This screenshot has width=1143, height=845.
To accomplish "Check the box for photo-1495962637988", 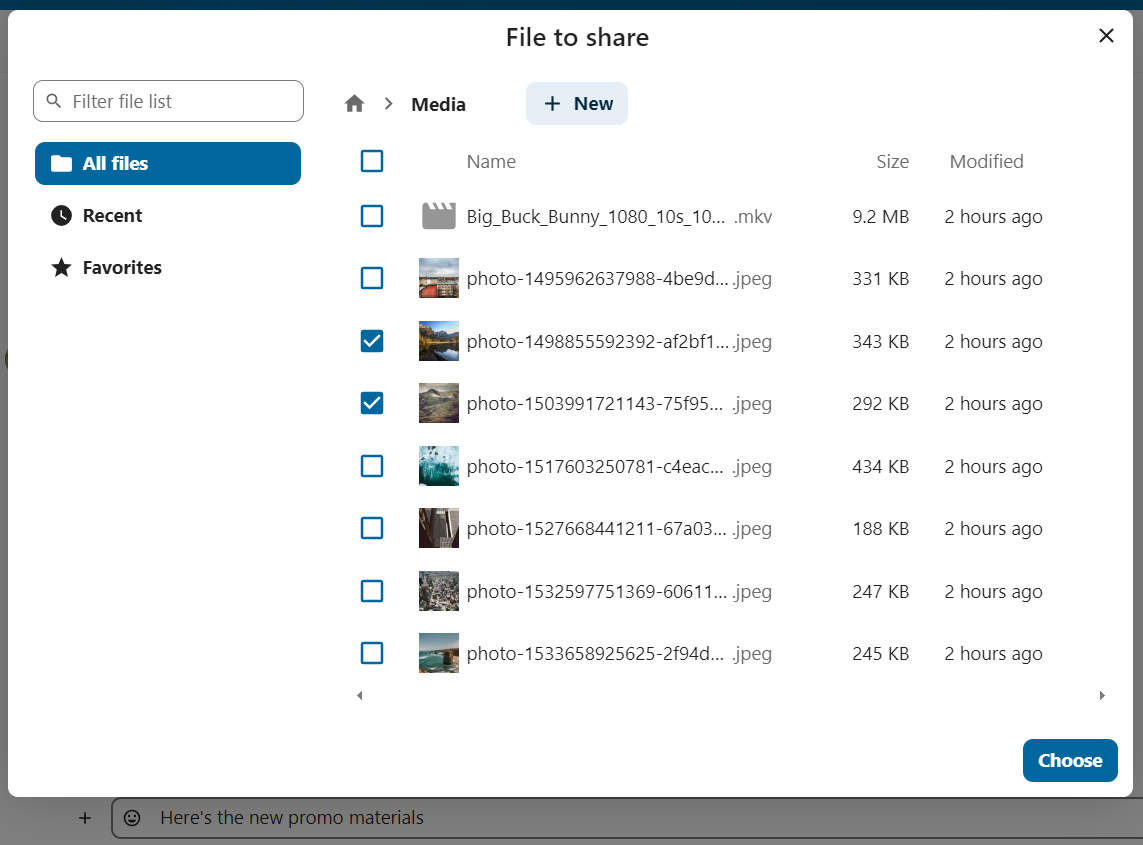I will point(372,278).
